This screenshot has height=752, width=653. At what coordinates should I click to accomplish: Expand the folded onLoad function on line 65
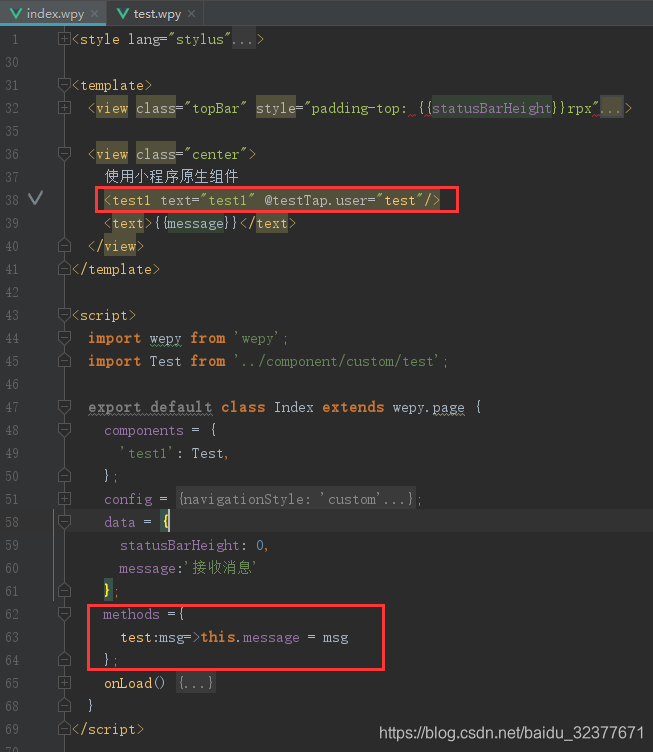(64, 683)
